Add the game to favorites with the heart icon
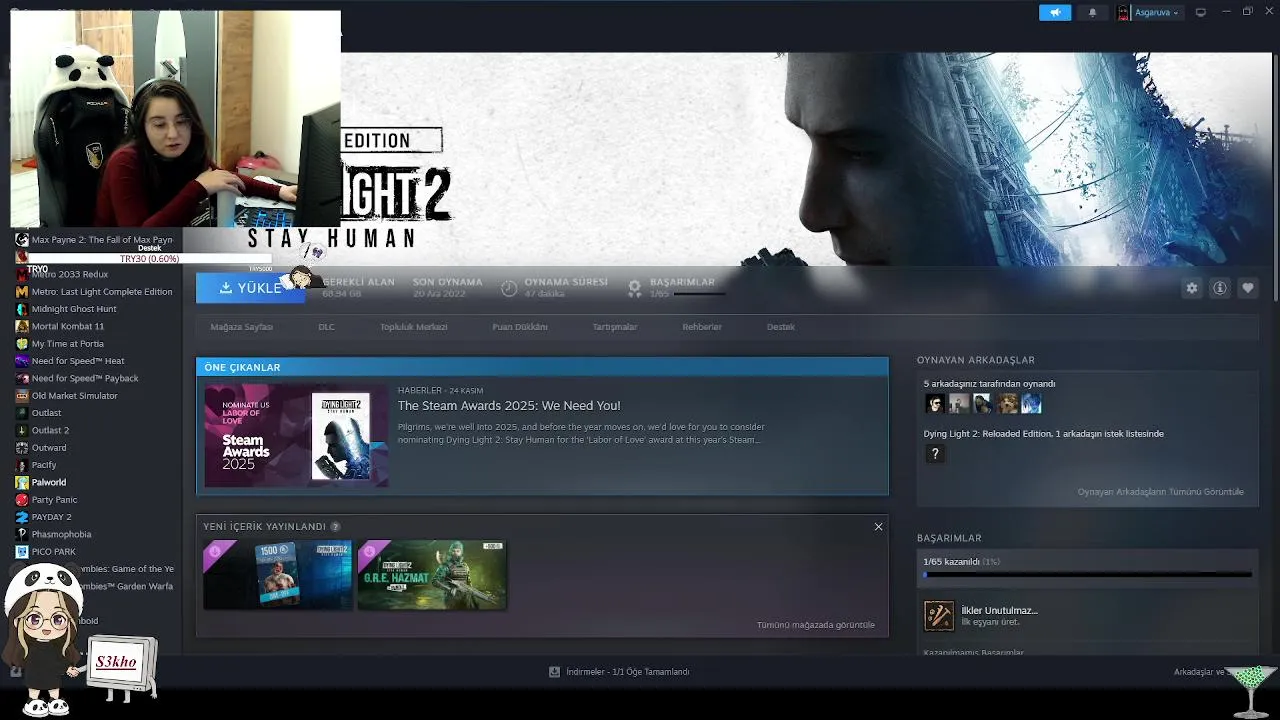Viewport: 1280px width, 720px height. 1248,288
